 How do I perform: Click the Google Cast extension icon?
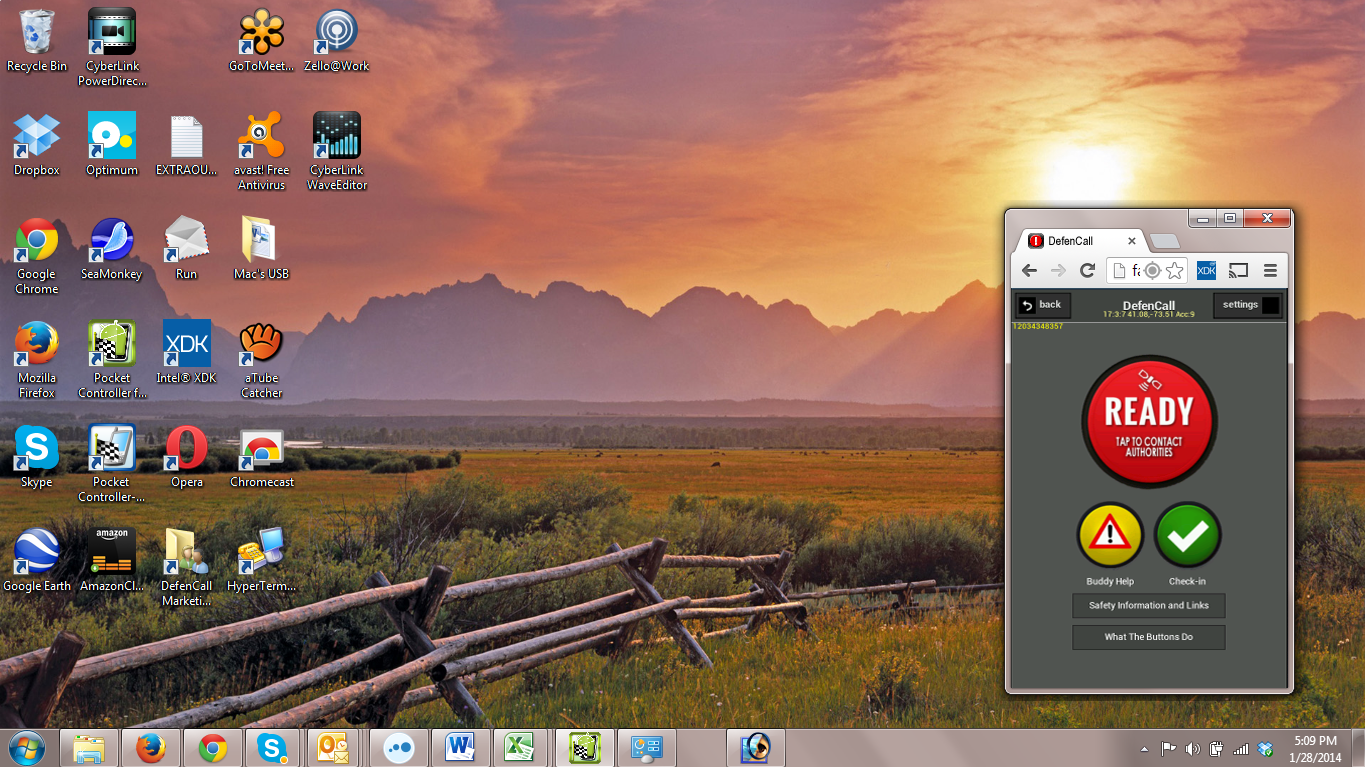tap(1239, 270)
